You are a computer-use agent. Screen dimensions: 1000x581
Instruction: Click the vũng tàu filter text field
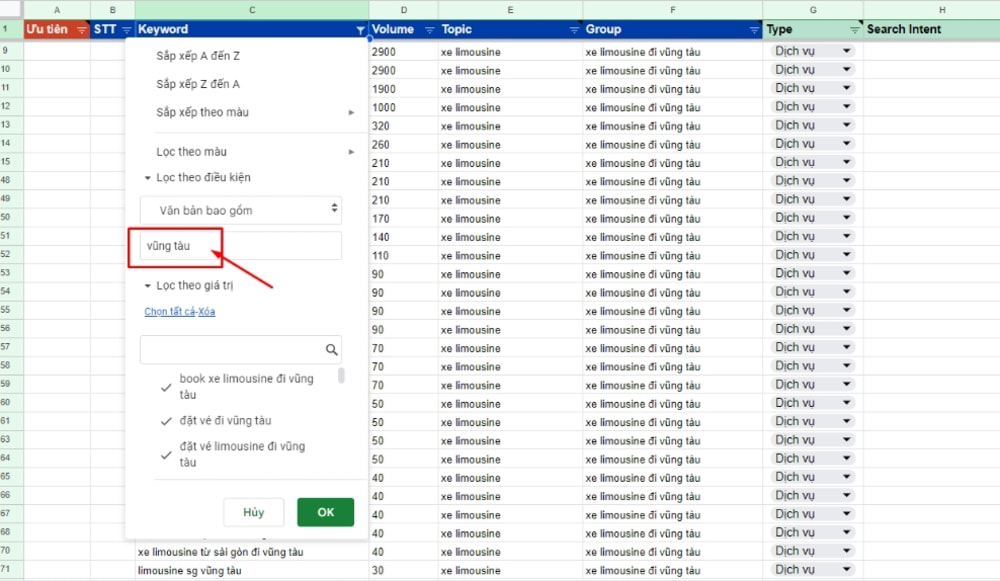click(241, 246)
